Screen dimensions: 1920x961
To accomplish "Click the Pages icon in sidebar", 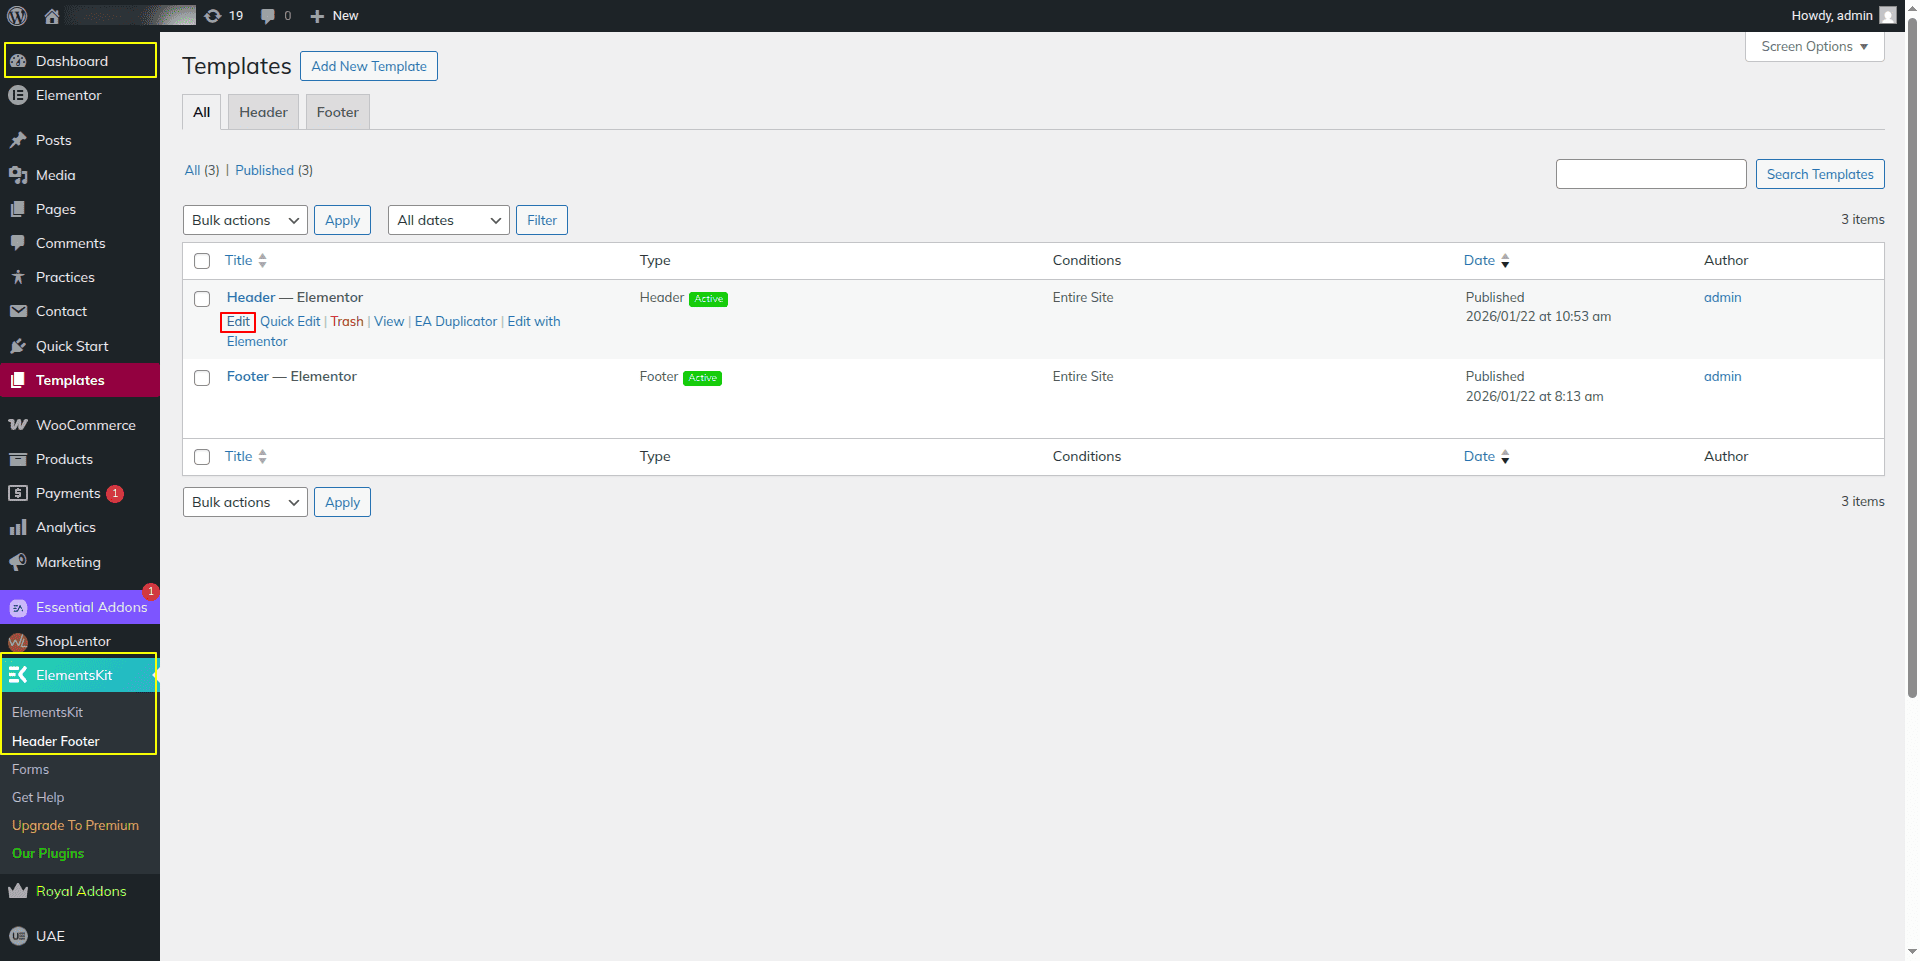I will 18,209.
